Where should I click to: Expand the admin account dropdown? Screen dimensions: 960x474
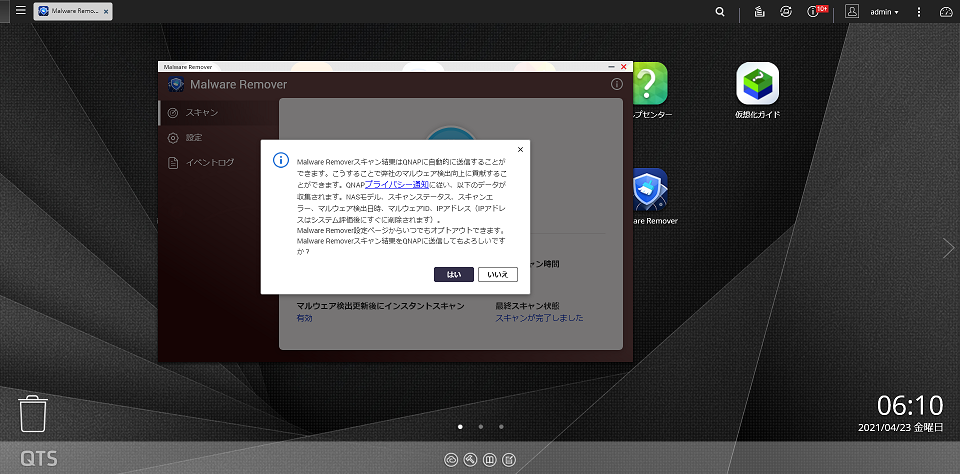click(x=884, y=12)
